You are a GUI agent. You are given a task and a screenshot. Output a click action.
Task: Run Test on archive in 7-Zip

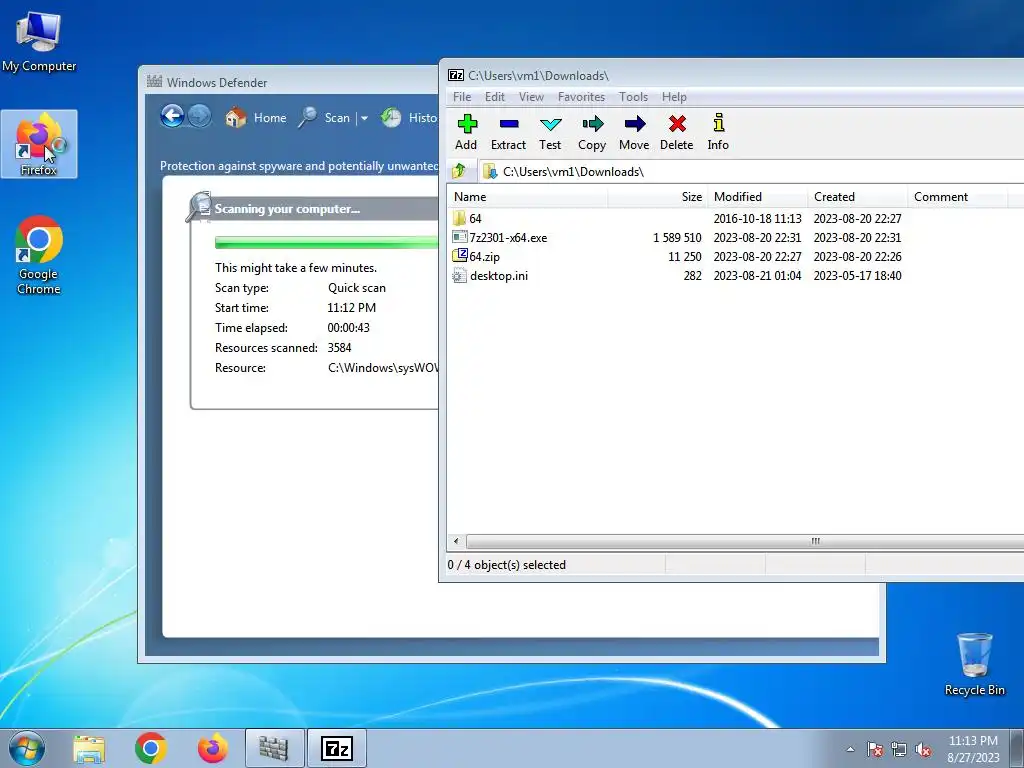coord(550,133)
